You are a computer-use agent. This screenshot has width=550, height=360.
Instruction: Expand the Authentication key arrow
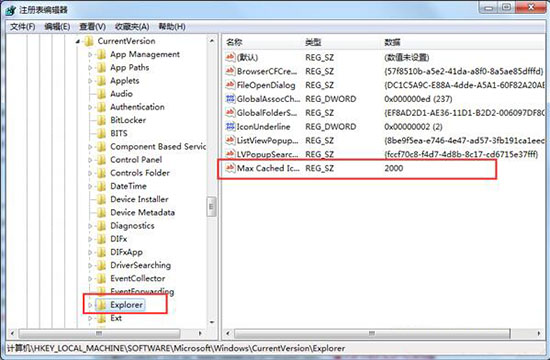[x=90, y=107]
